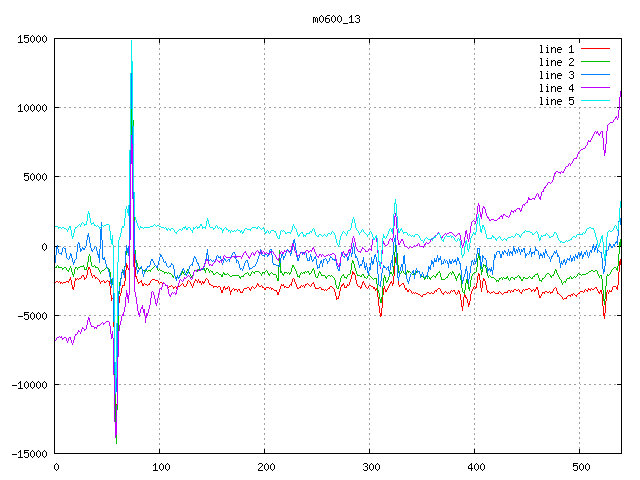This screenshot has width=640, height=480.
Task: Select blue line sample beside 'line 3'
Action: click(596, 75)
